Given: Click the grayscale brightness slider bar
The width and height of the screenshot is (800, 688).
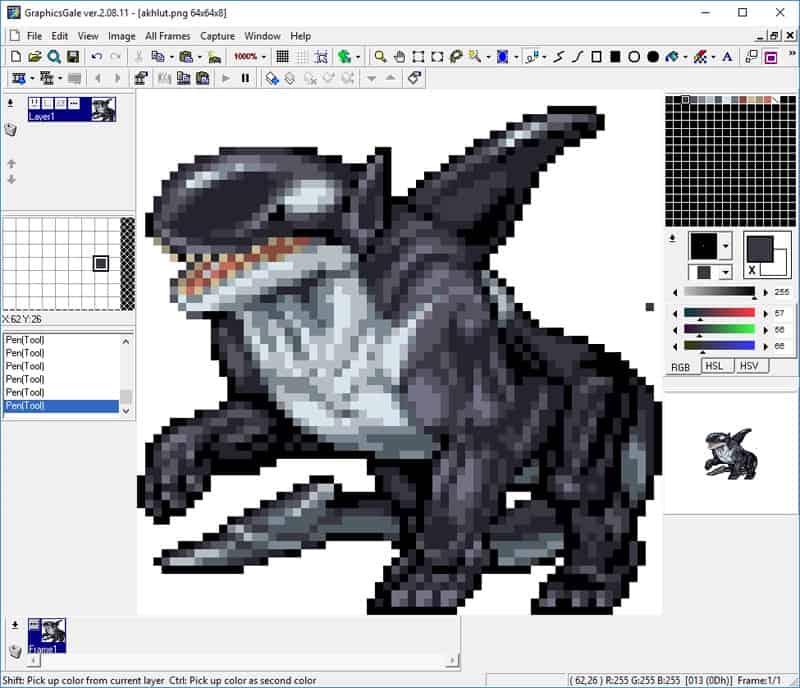Looking at the screenshot, I should point(719,291).
